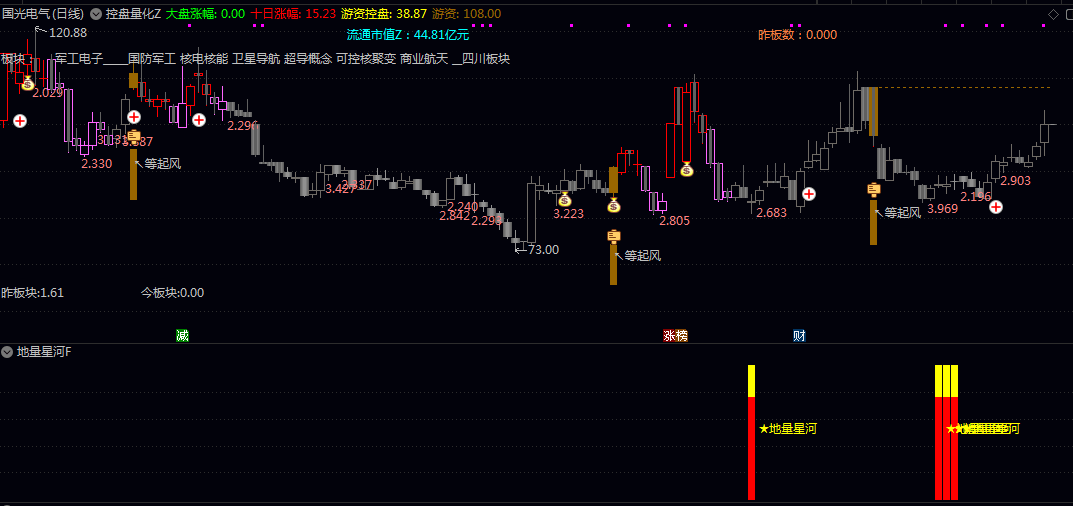Click the ★地量星河 signal label text

[788, 429]
